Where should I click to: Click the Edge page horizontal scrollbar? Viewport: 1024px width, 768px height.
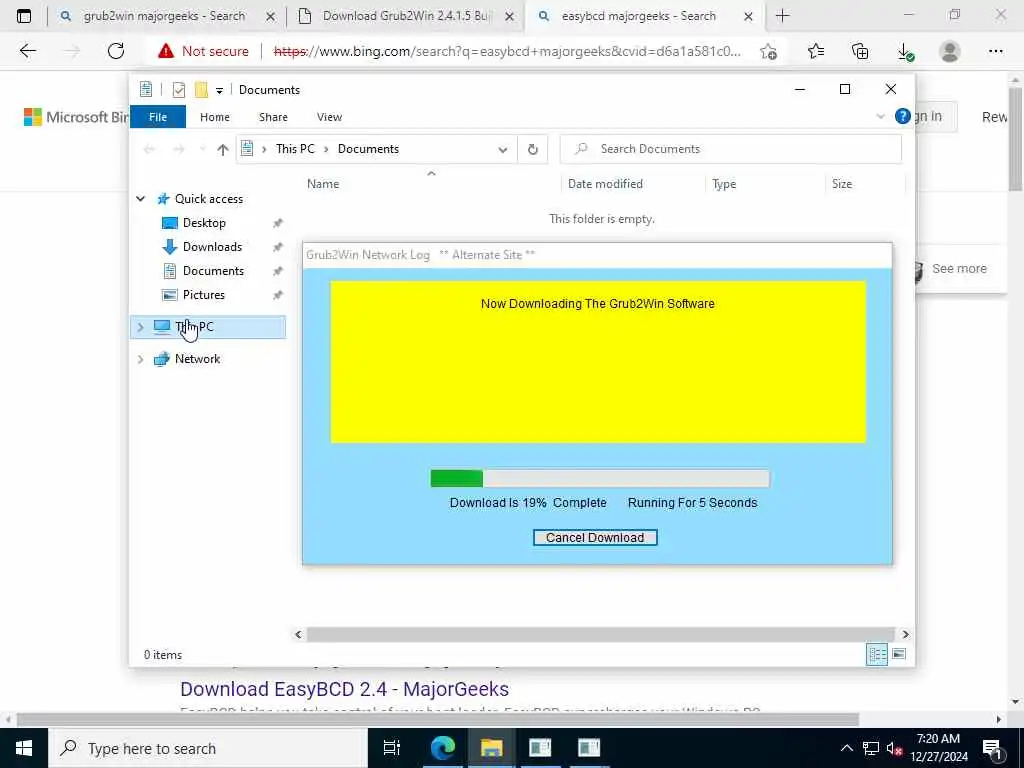click(x=438, y=719)
